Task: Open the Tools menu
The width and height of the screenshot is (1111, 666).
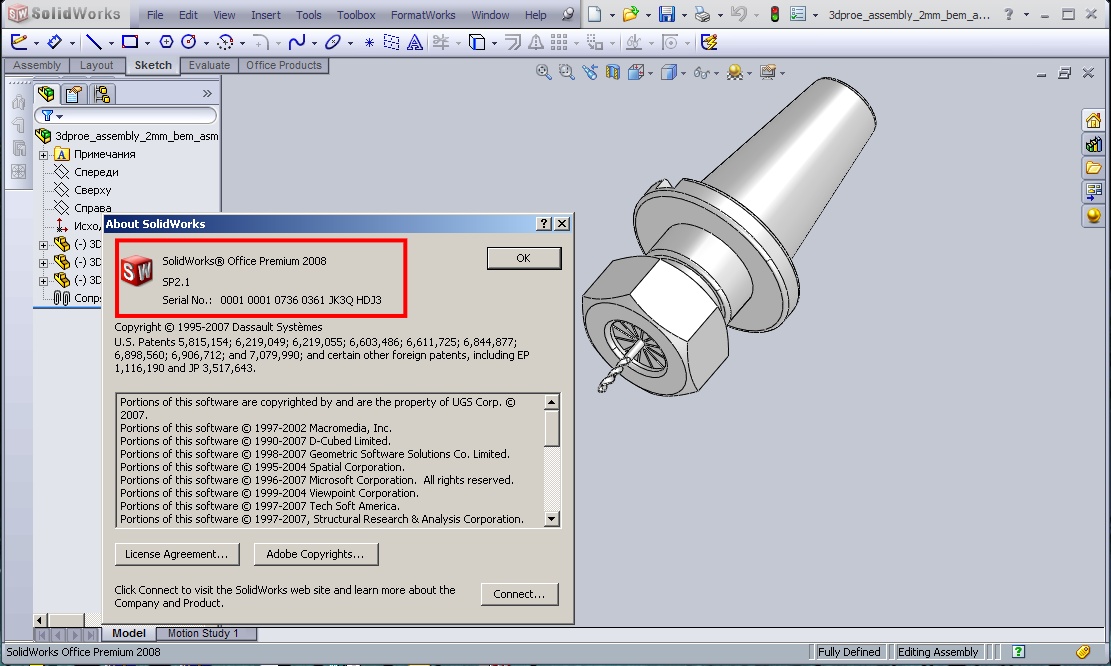Action: click(x=308, y=14)
